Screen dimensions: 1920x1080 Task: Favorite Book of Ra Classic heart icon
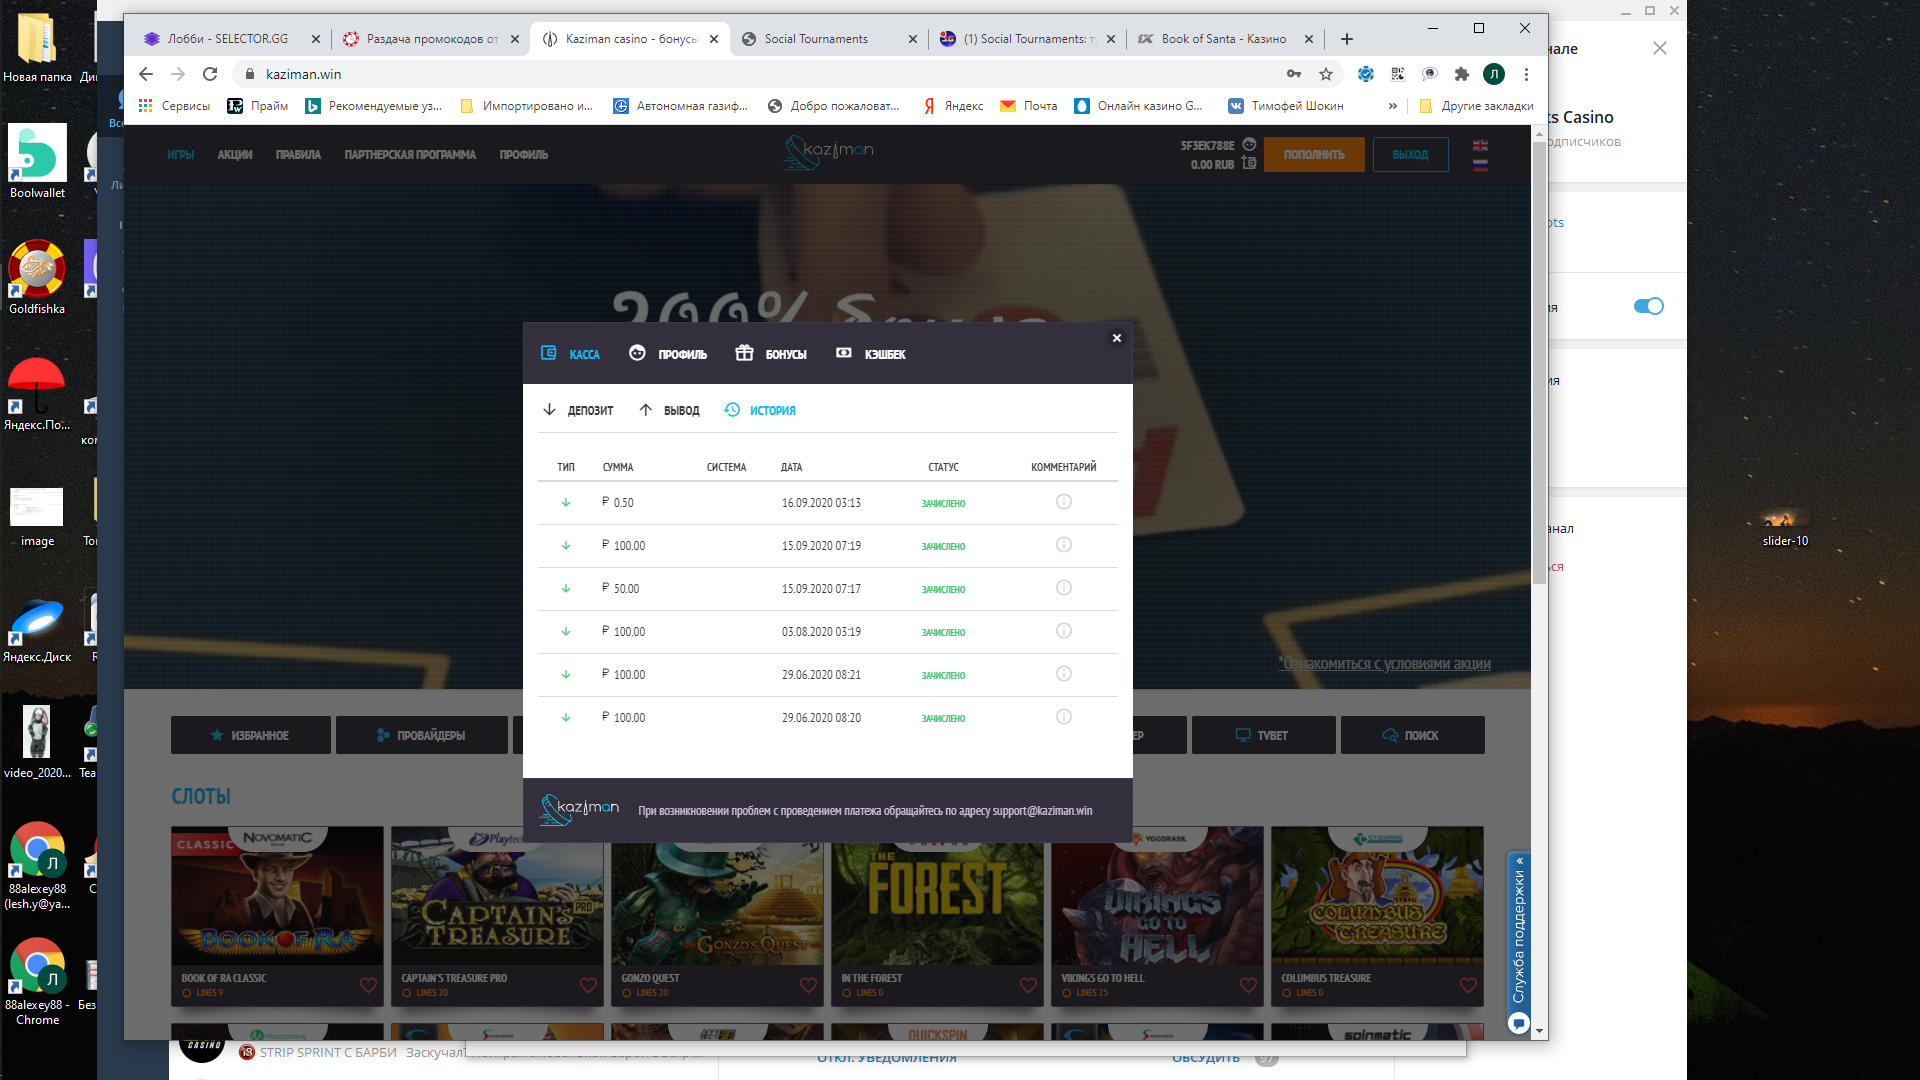(368, 985)
